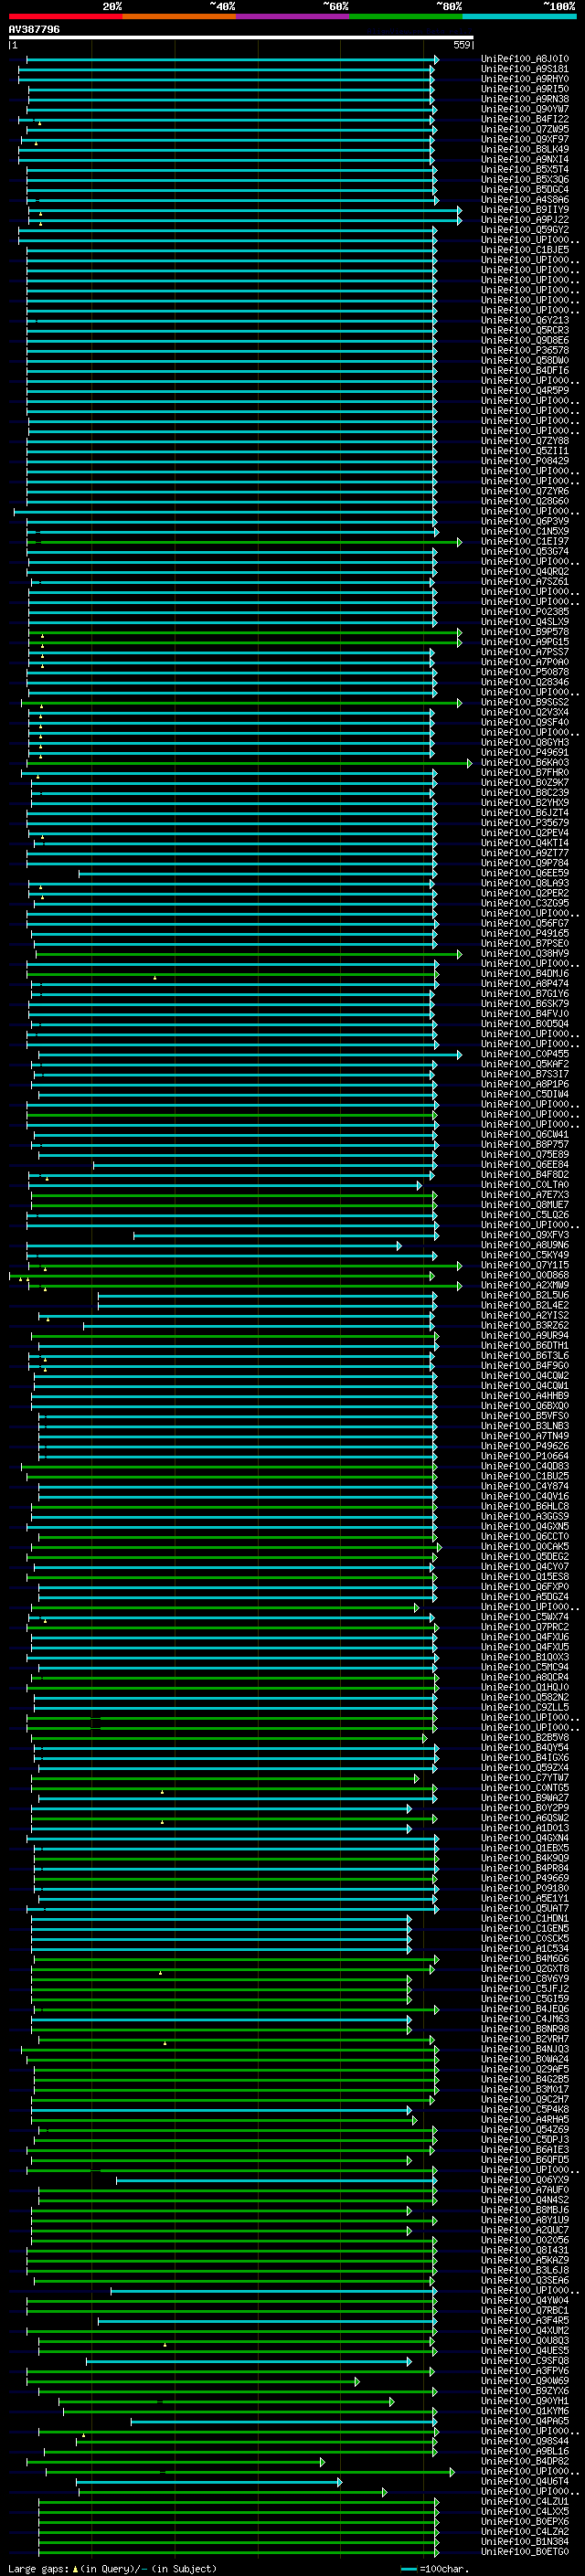Click the purple ~60% legend color segment
The width and height of the screenshot is (585, 2576).
[292, 16]
